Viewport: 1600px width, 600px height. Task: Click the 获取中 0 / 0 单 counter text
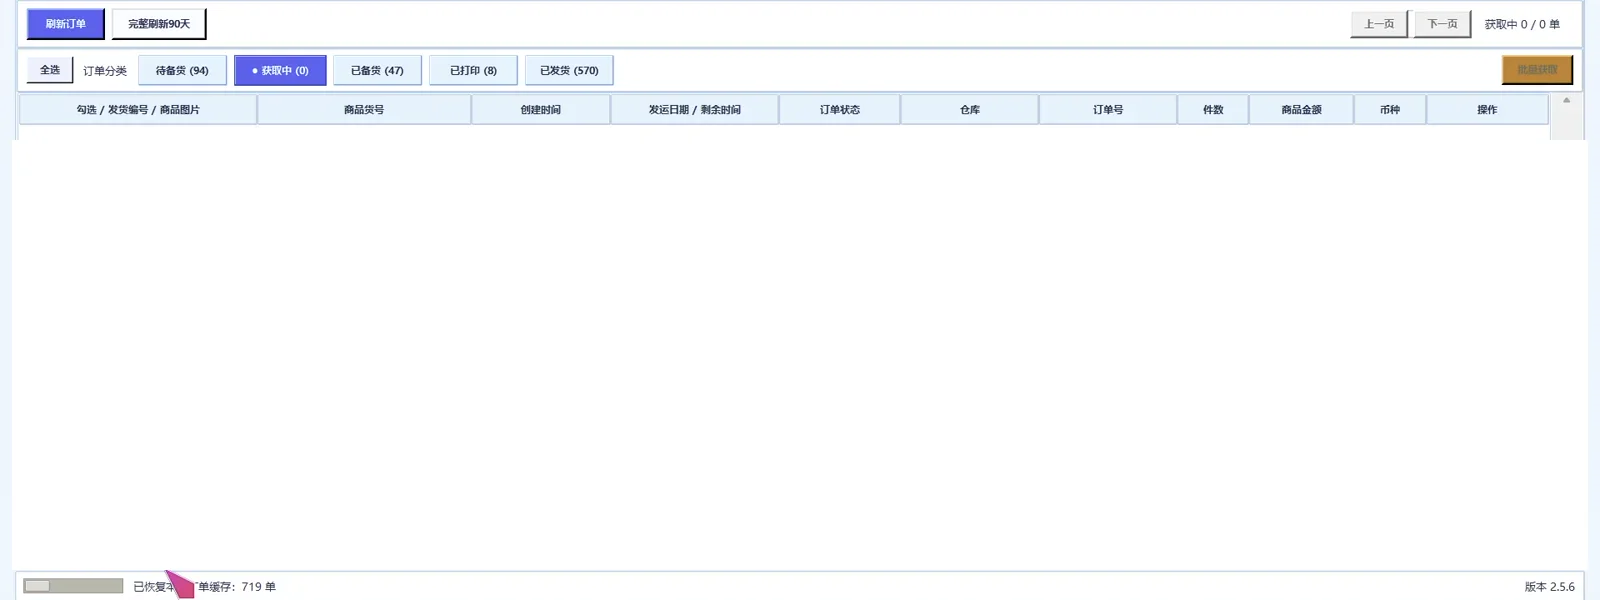pos(1522,24)
